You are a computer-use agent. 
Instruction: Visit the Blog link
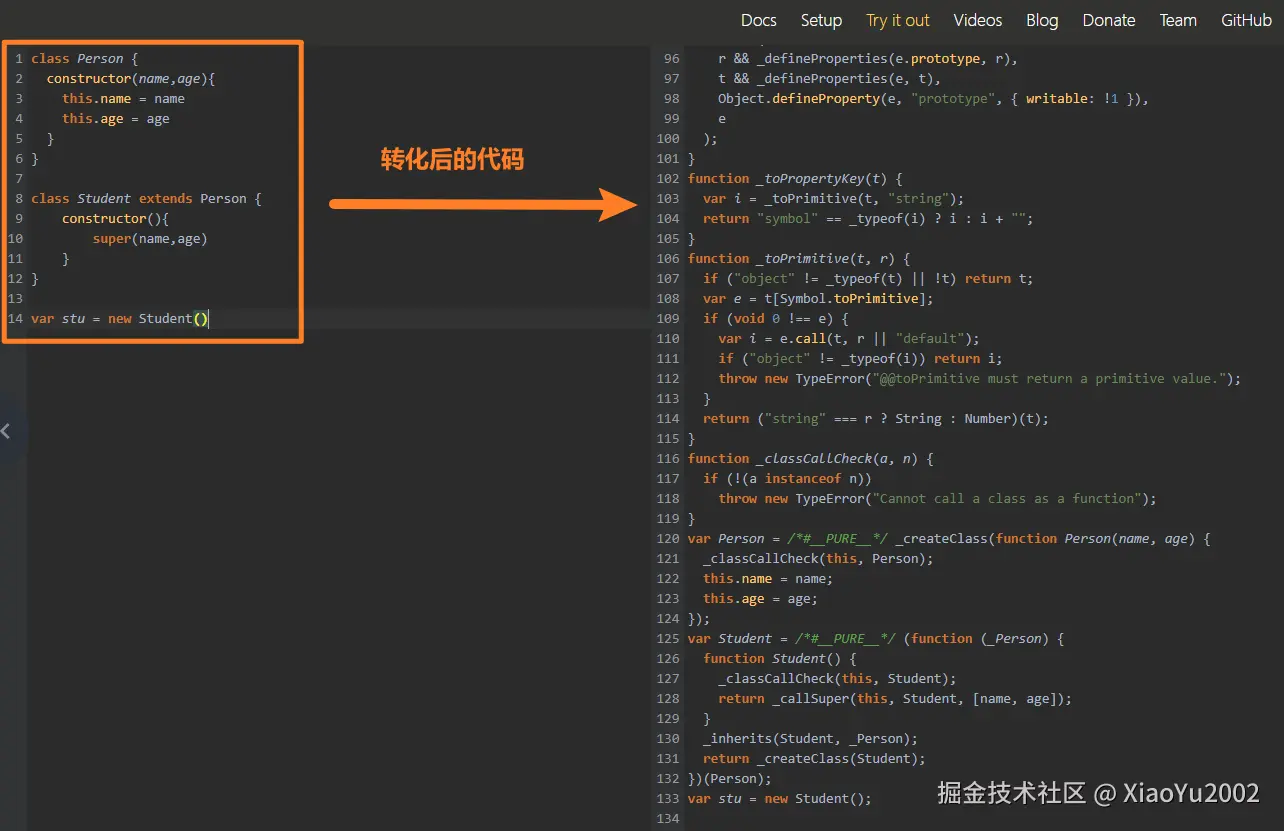[x=1041, y=20]
